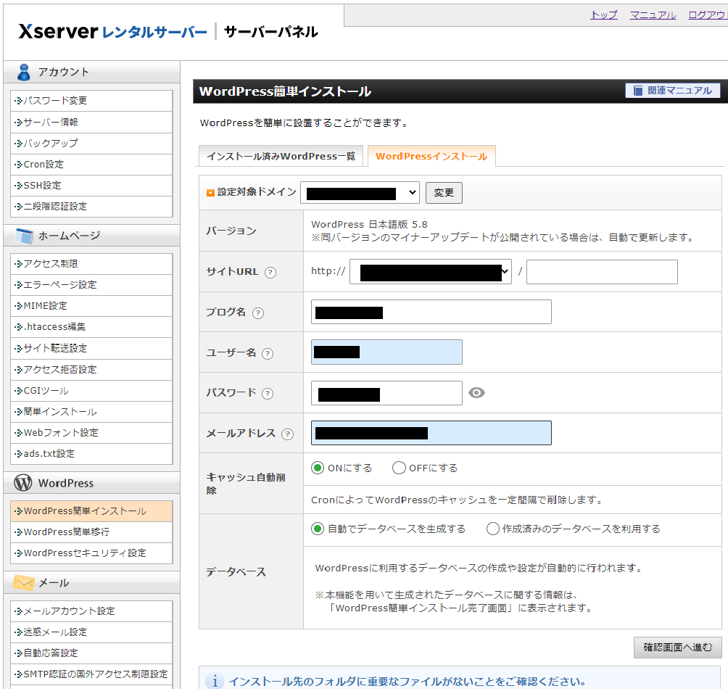This screenshot has width=728, height=689.
Task: Open Webフォント設定 in sidebar
Action: 91,433
